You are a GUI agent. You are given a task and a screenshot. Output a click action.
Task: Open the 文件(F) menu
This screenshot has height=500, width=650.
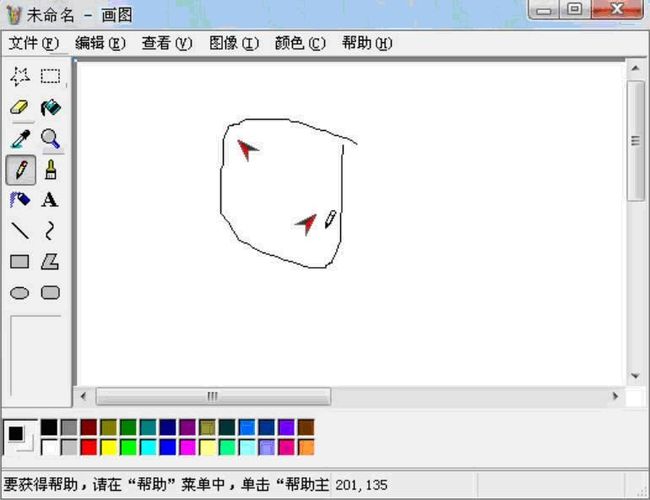coord(34,43)
